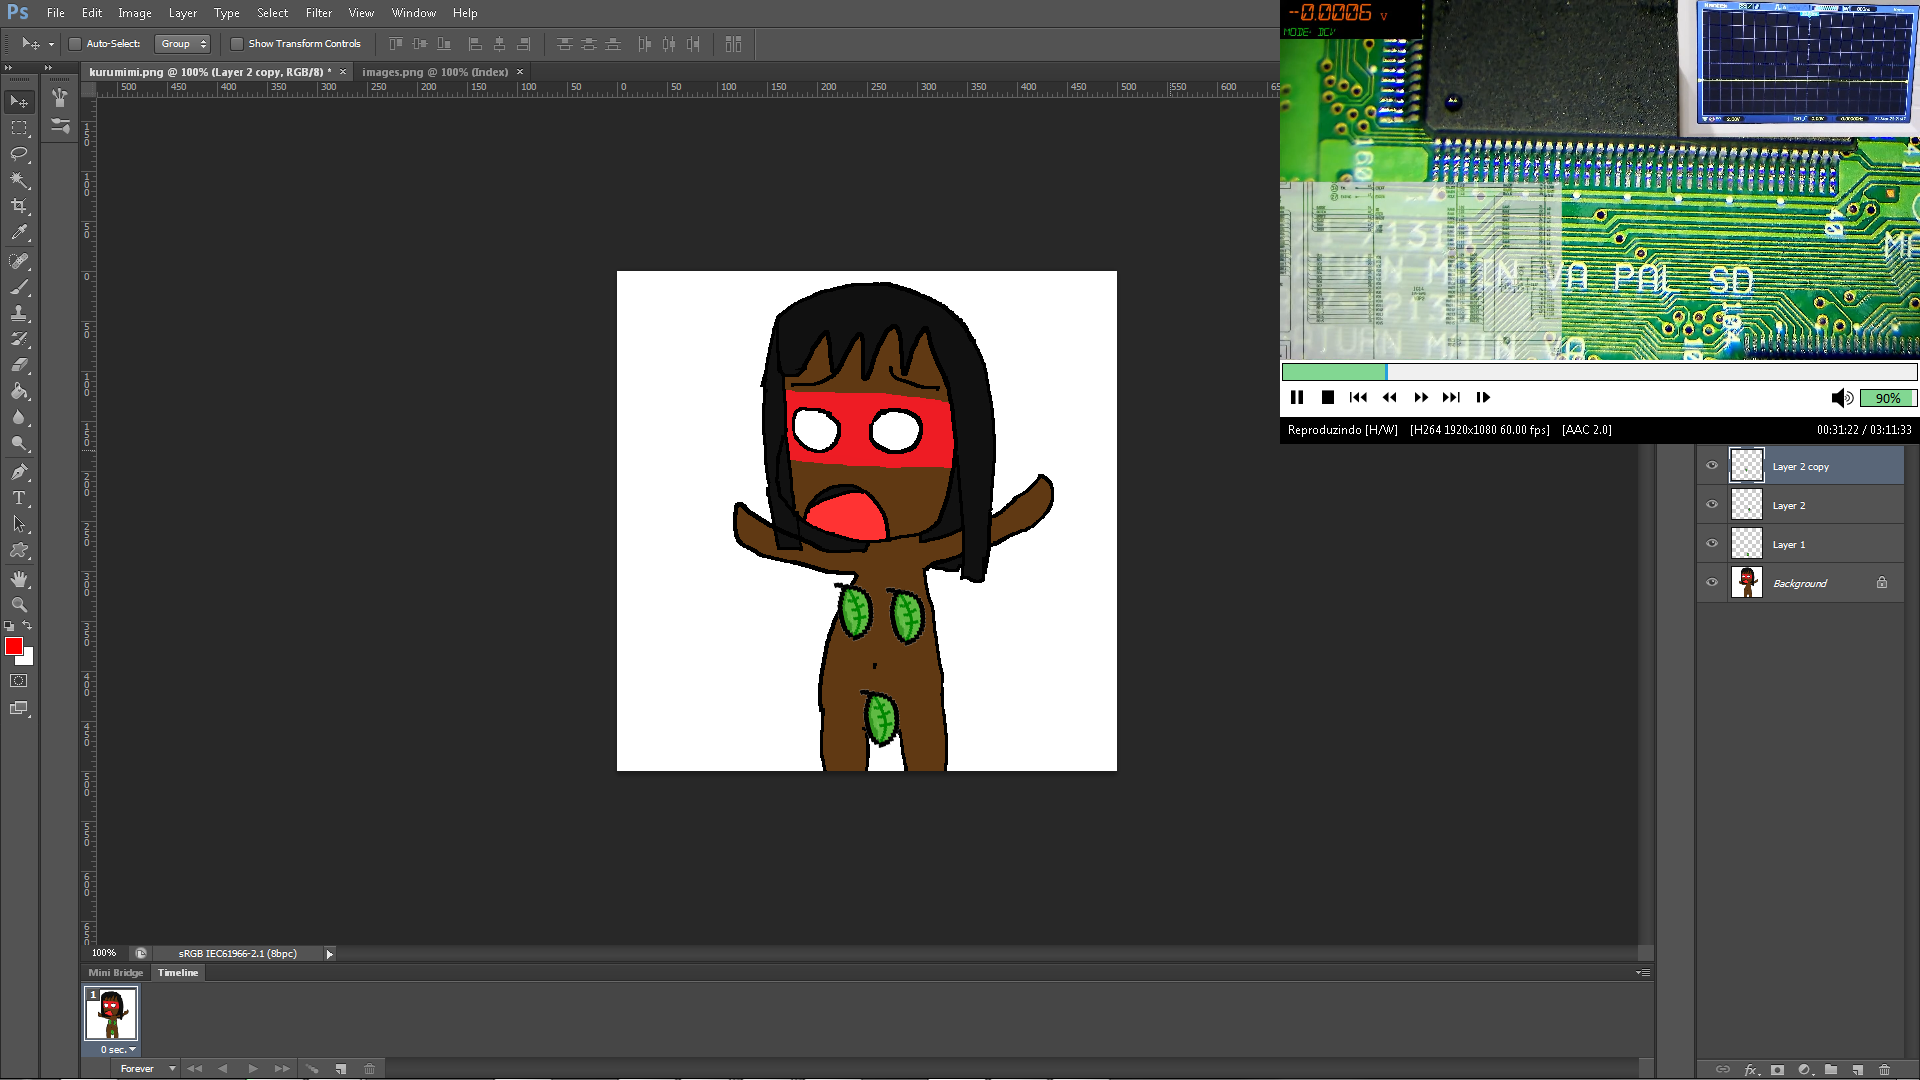This screenshot has height=1080, width=1920.
Task: Switch to images.png document tab
Action: (435, 72)
